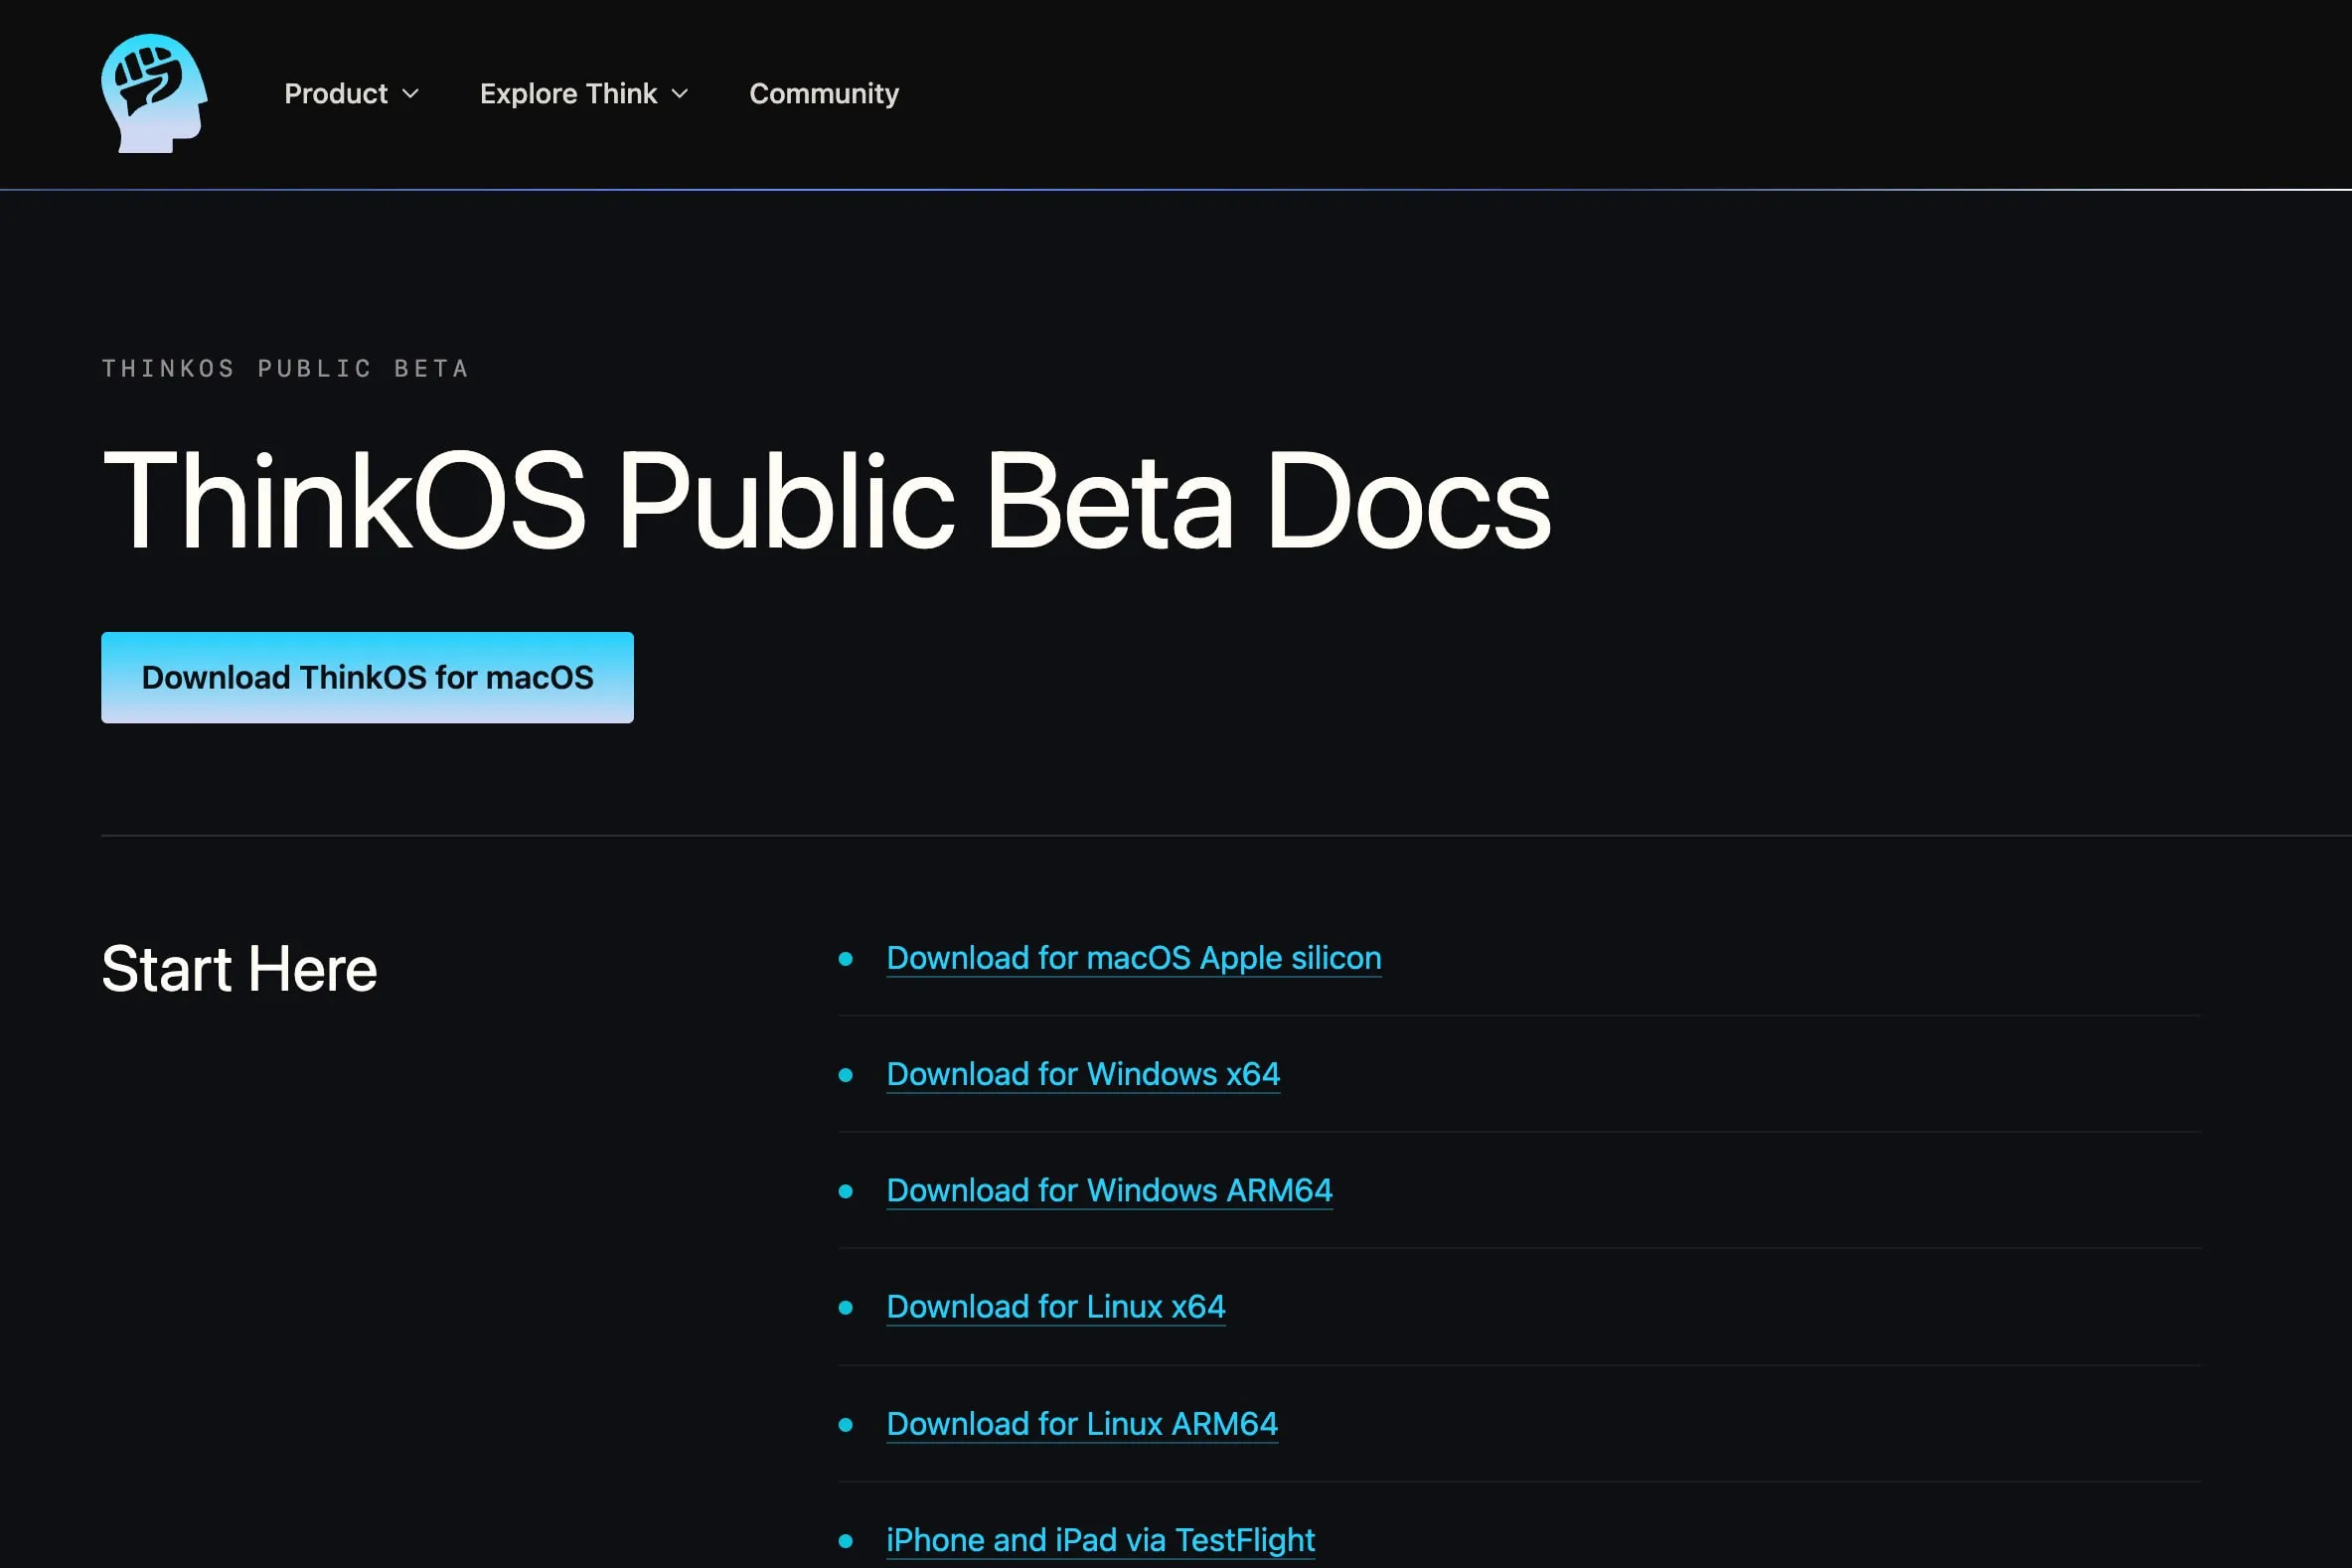Click the Start Here heading
The height and width of the screenshot is (1568, 2352).
tap(239, 968)
